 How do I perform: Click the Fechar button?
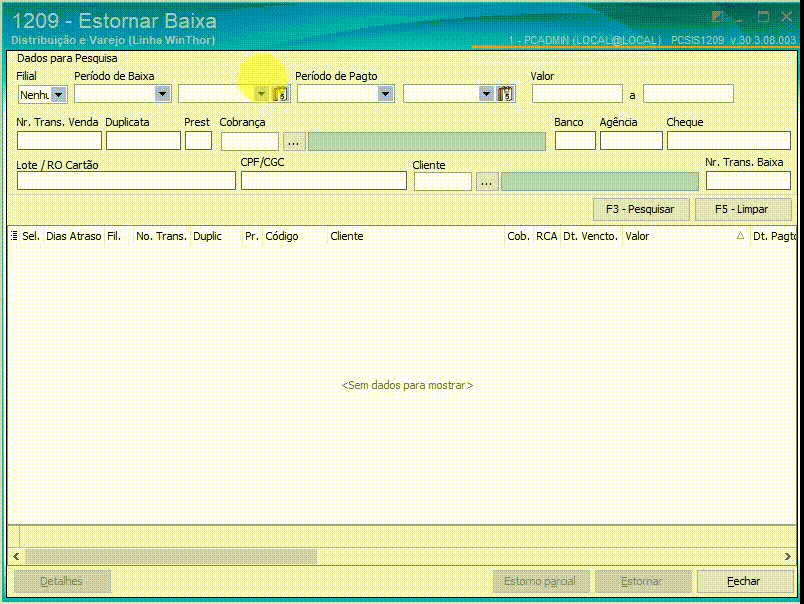(x=744, y=581)
